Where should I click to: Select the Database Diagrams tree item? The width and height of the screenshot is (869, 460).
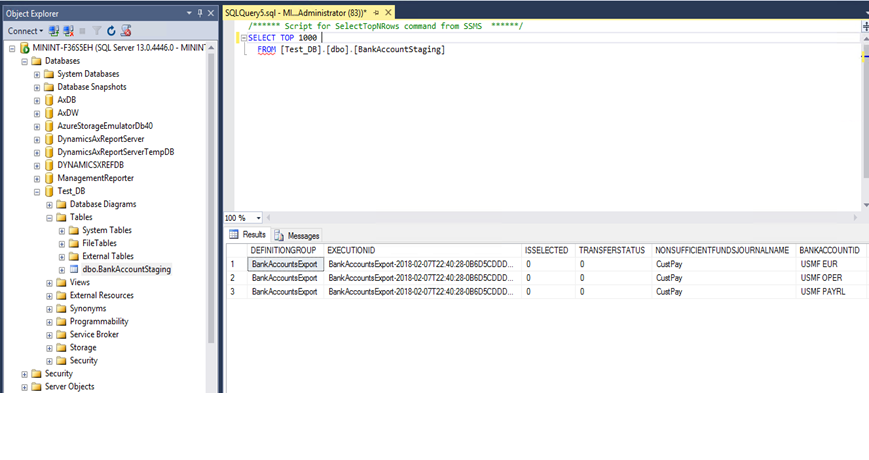pyautogui.click(x=103, y=204)
